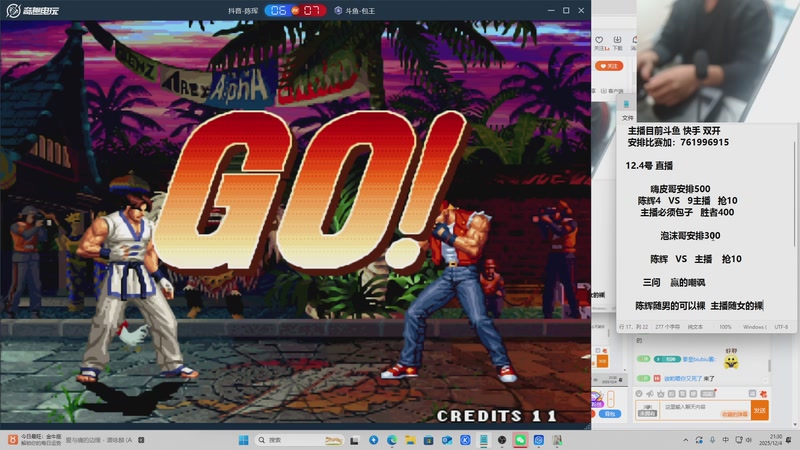Click the microphone icon in the system tray
Viewport: 800px width, 450px height.
pyautogui.click(x=712, y=440)
